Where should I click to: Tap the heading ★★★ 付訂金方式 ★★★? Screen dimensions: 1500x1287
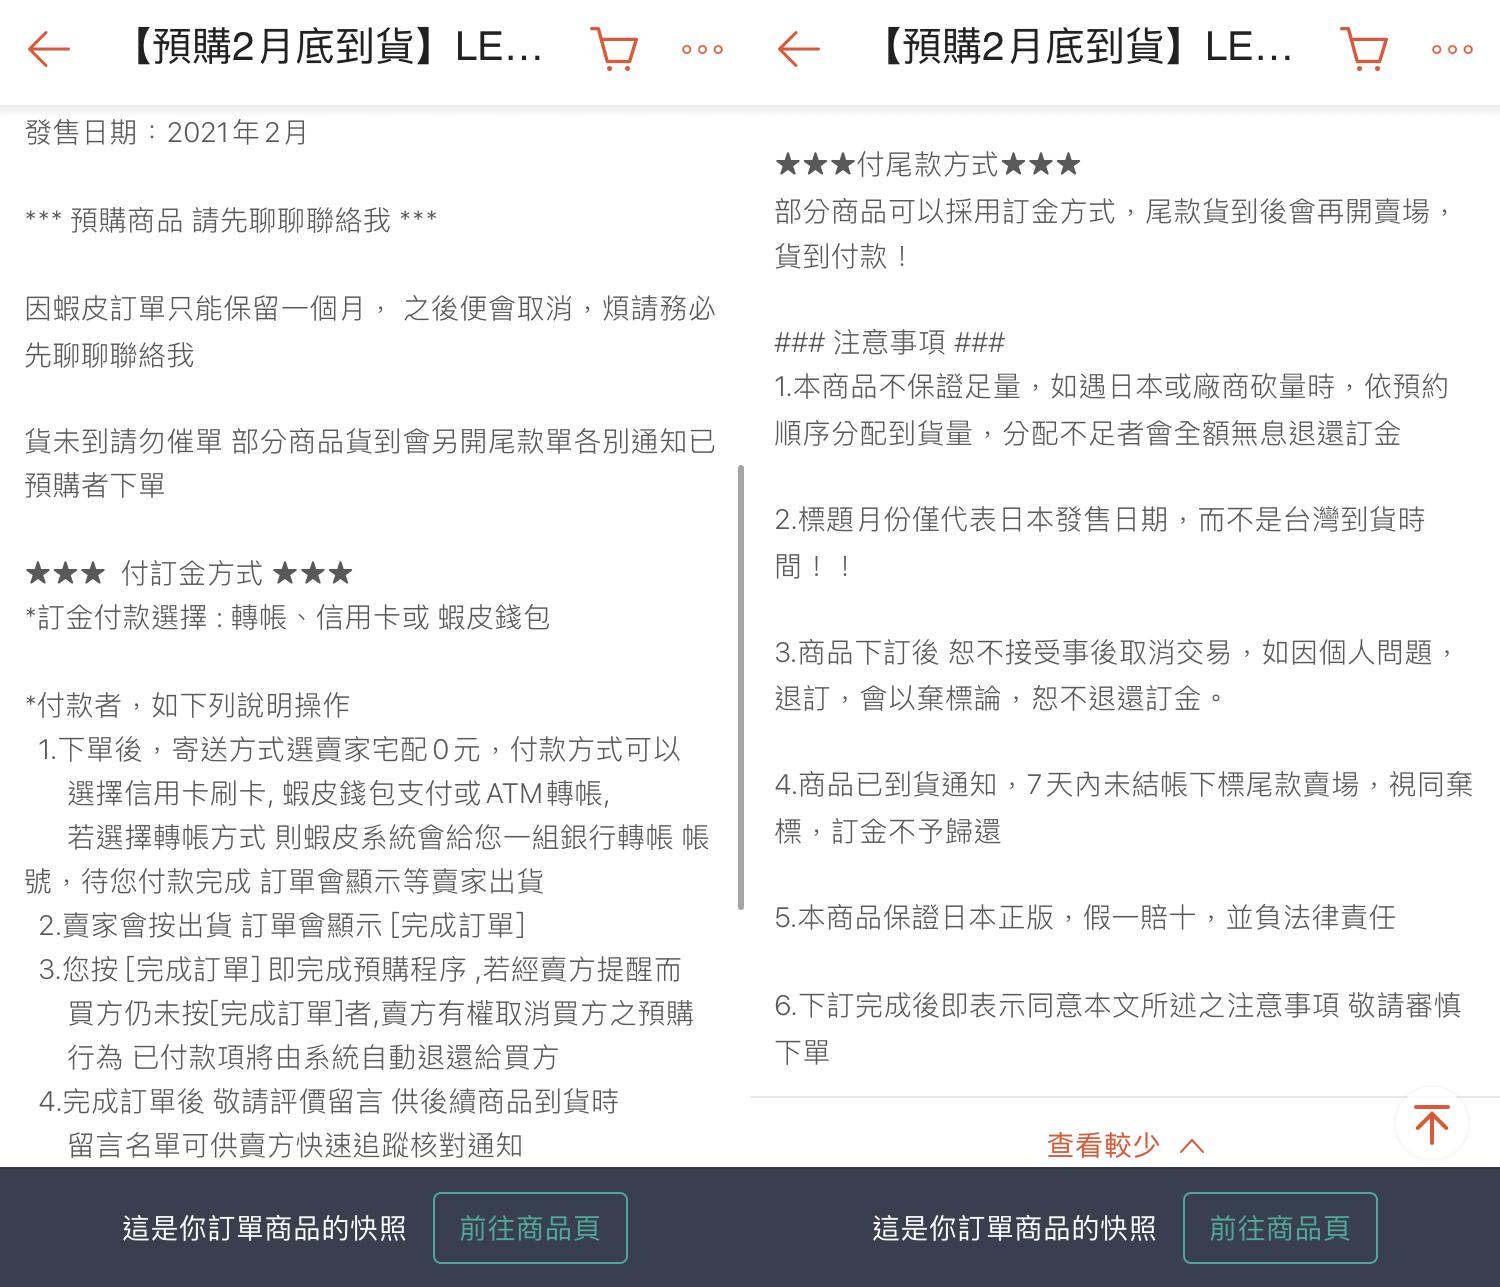189,573
